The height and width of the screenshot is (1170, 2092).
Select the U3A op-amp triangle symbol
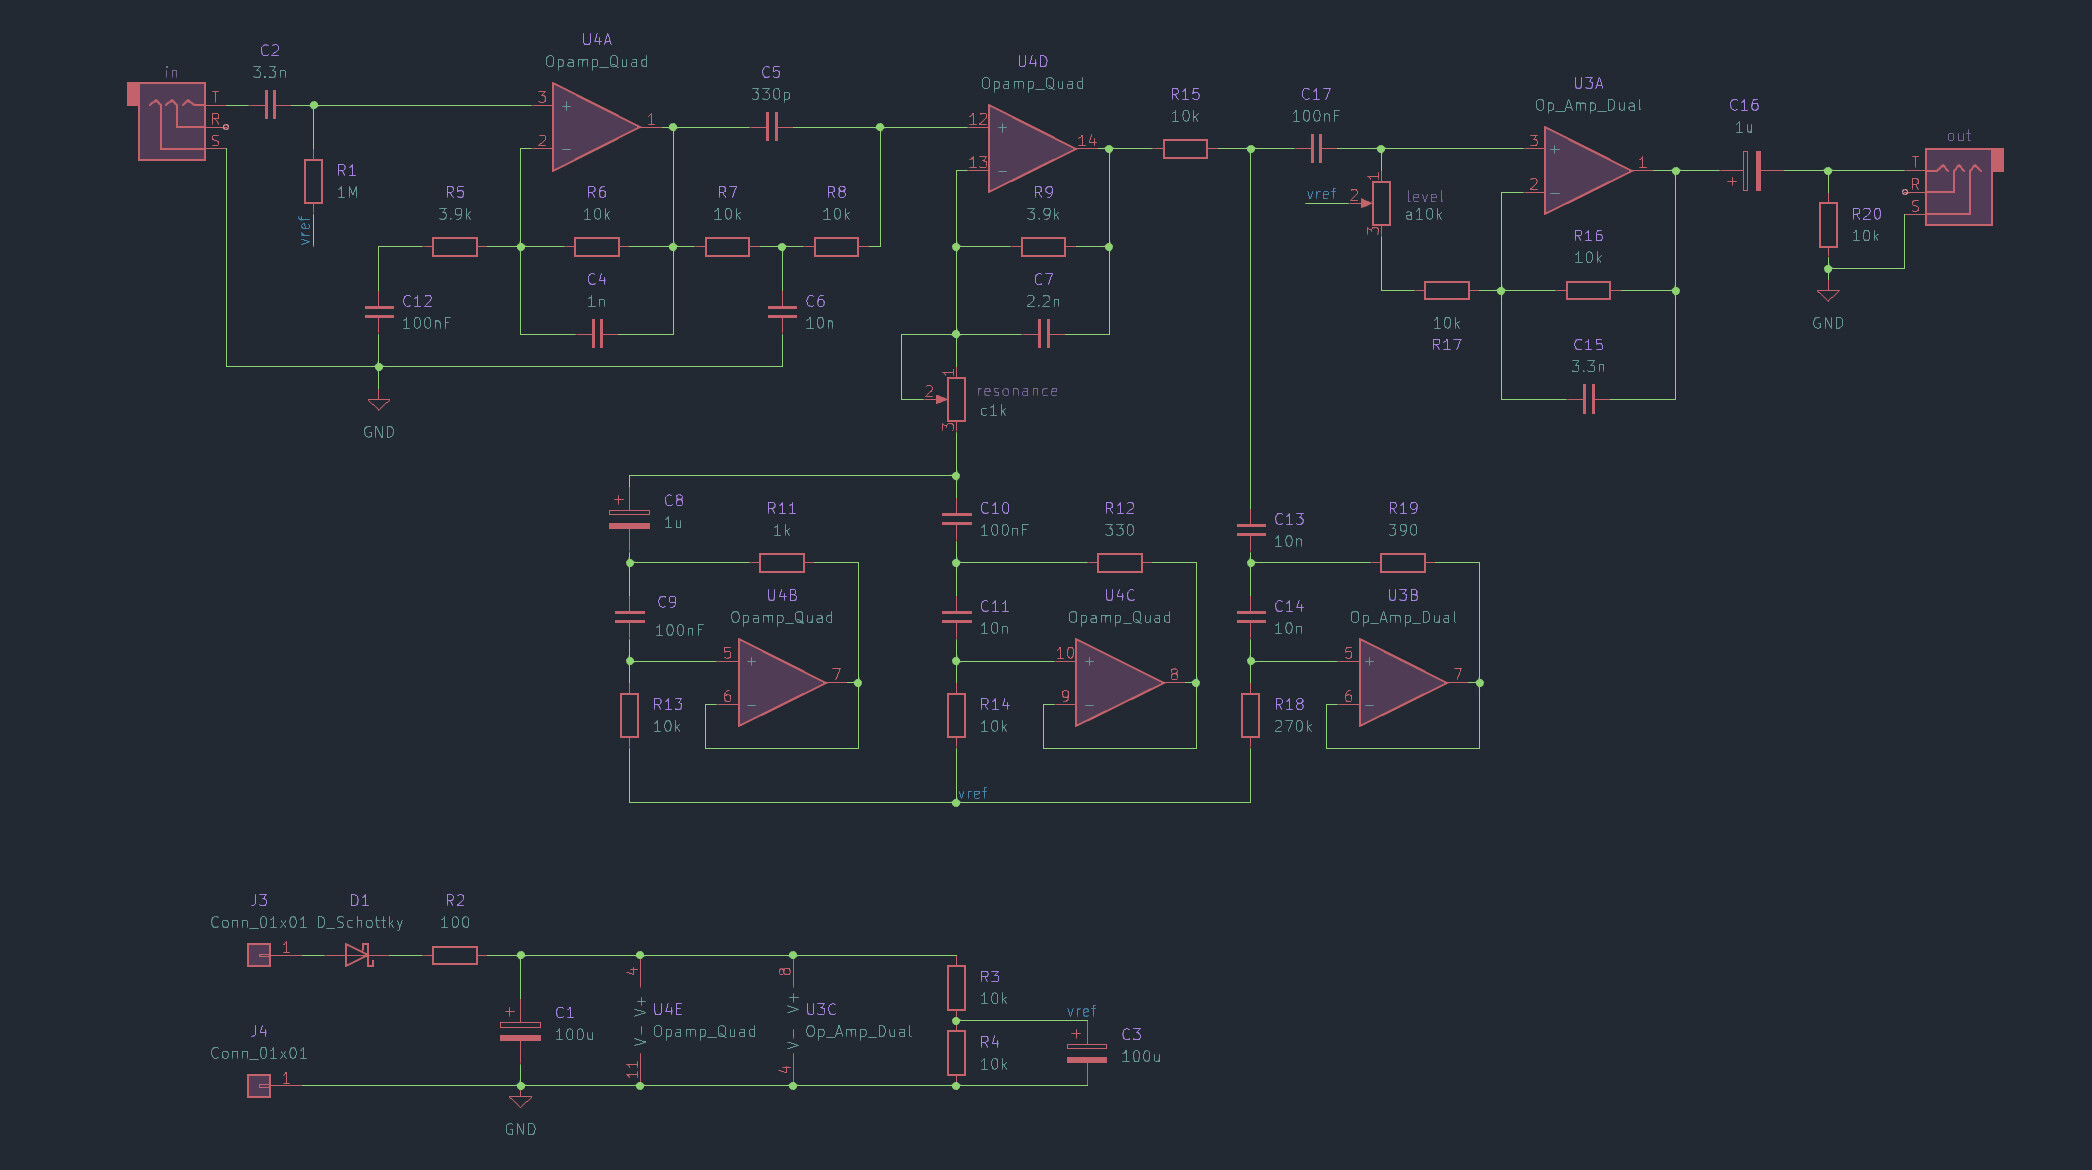(1588, 171)
